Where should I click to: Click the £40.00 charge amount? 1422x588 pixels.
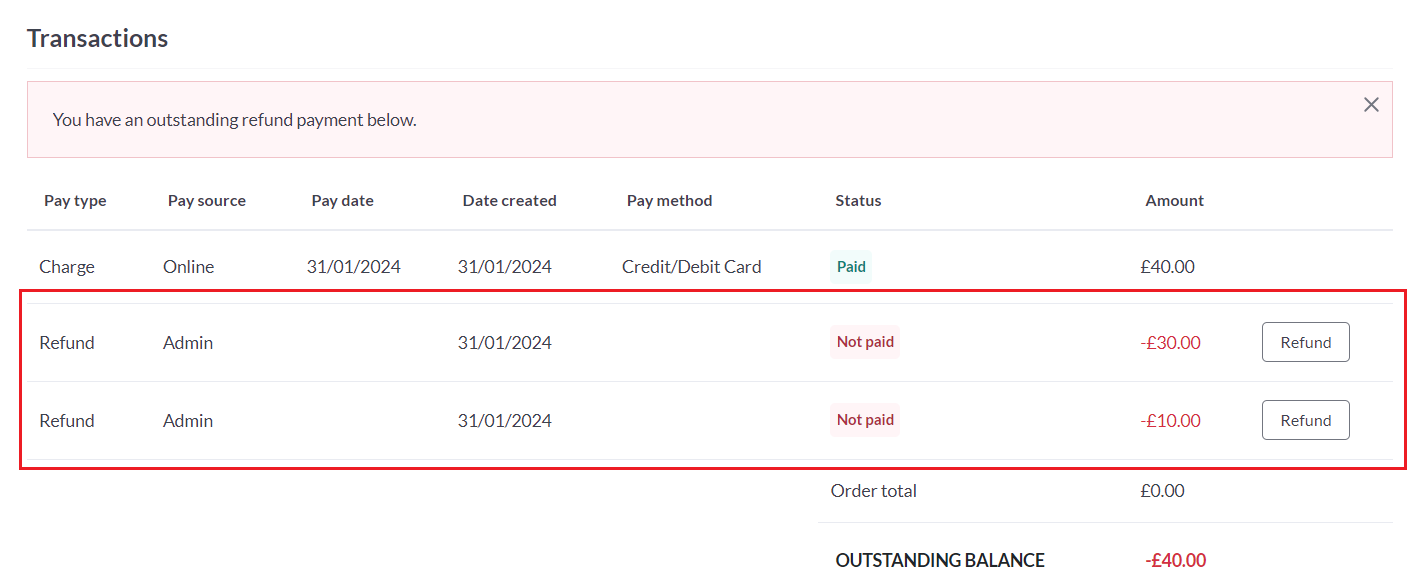[x=1167, y=267]
